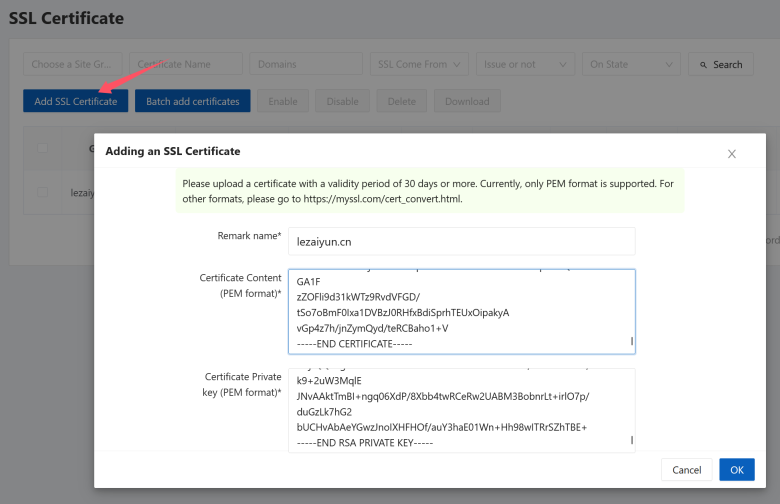Open the On State dropdown
Image resolution: width=780 pixels, height=504 pixels.
[x=631, y=64]
